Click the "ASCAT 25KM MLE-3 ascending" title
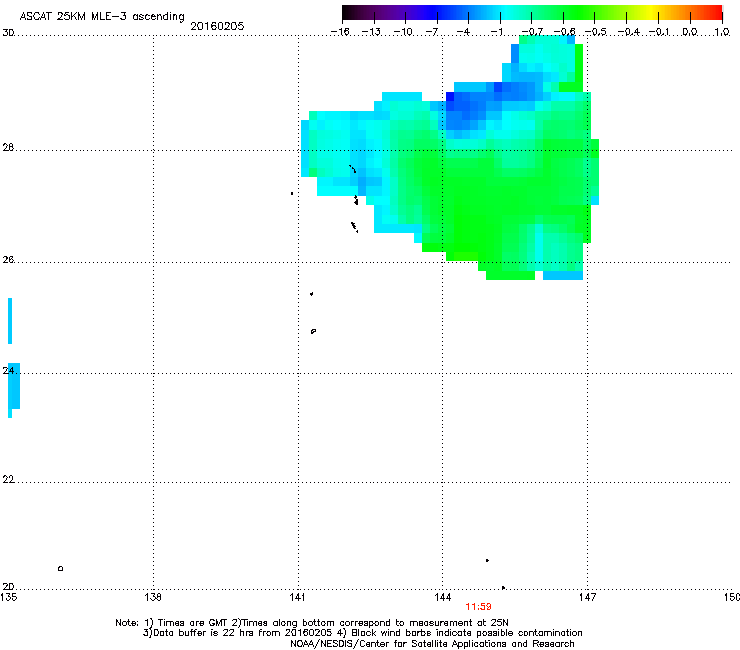 (x=102, y=16)
